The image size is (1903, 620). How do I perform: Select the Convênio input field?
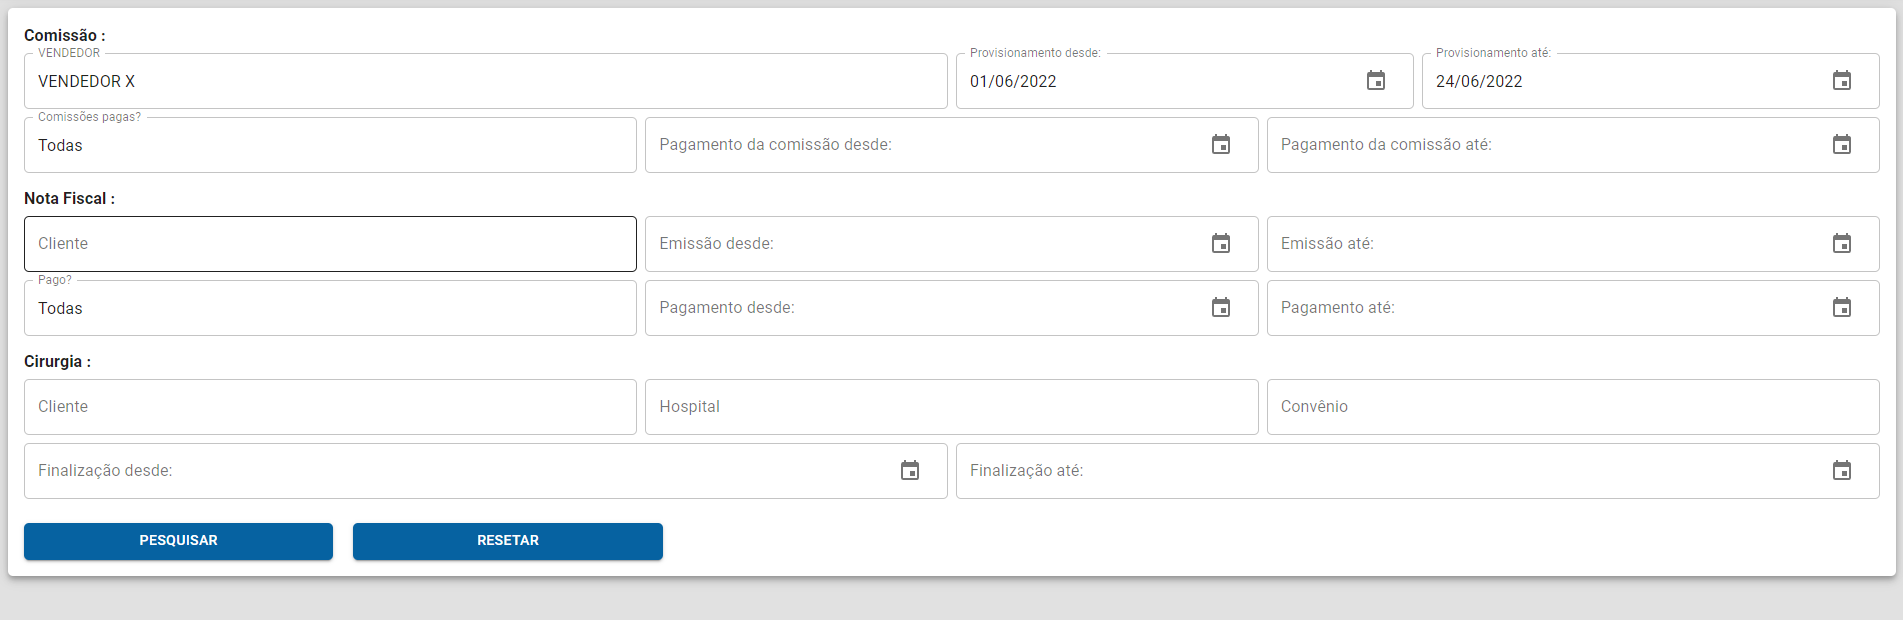coord(1573,407)
